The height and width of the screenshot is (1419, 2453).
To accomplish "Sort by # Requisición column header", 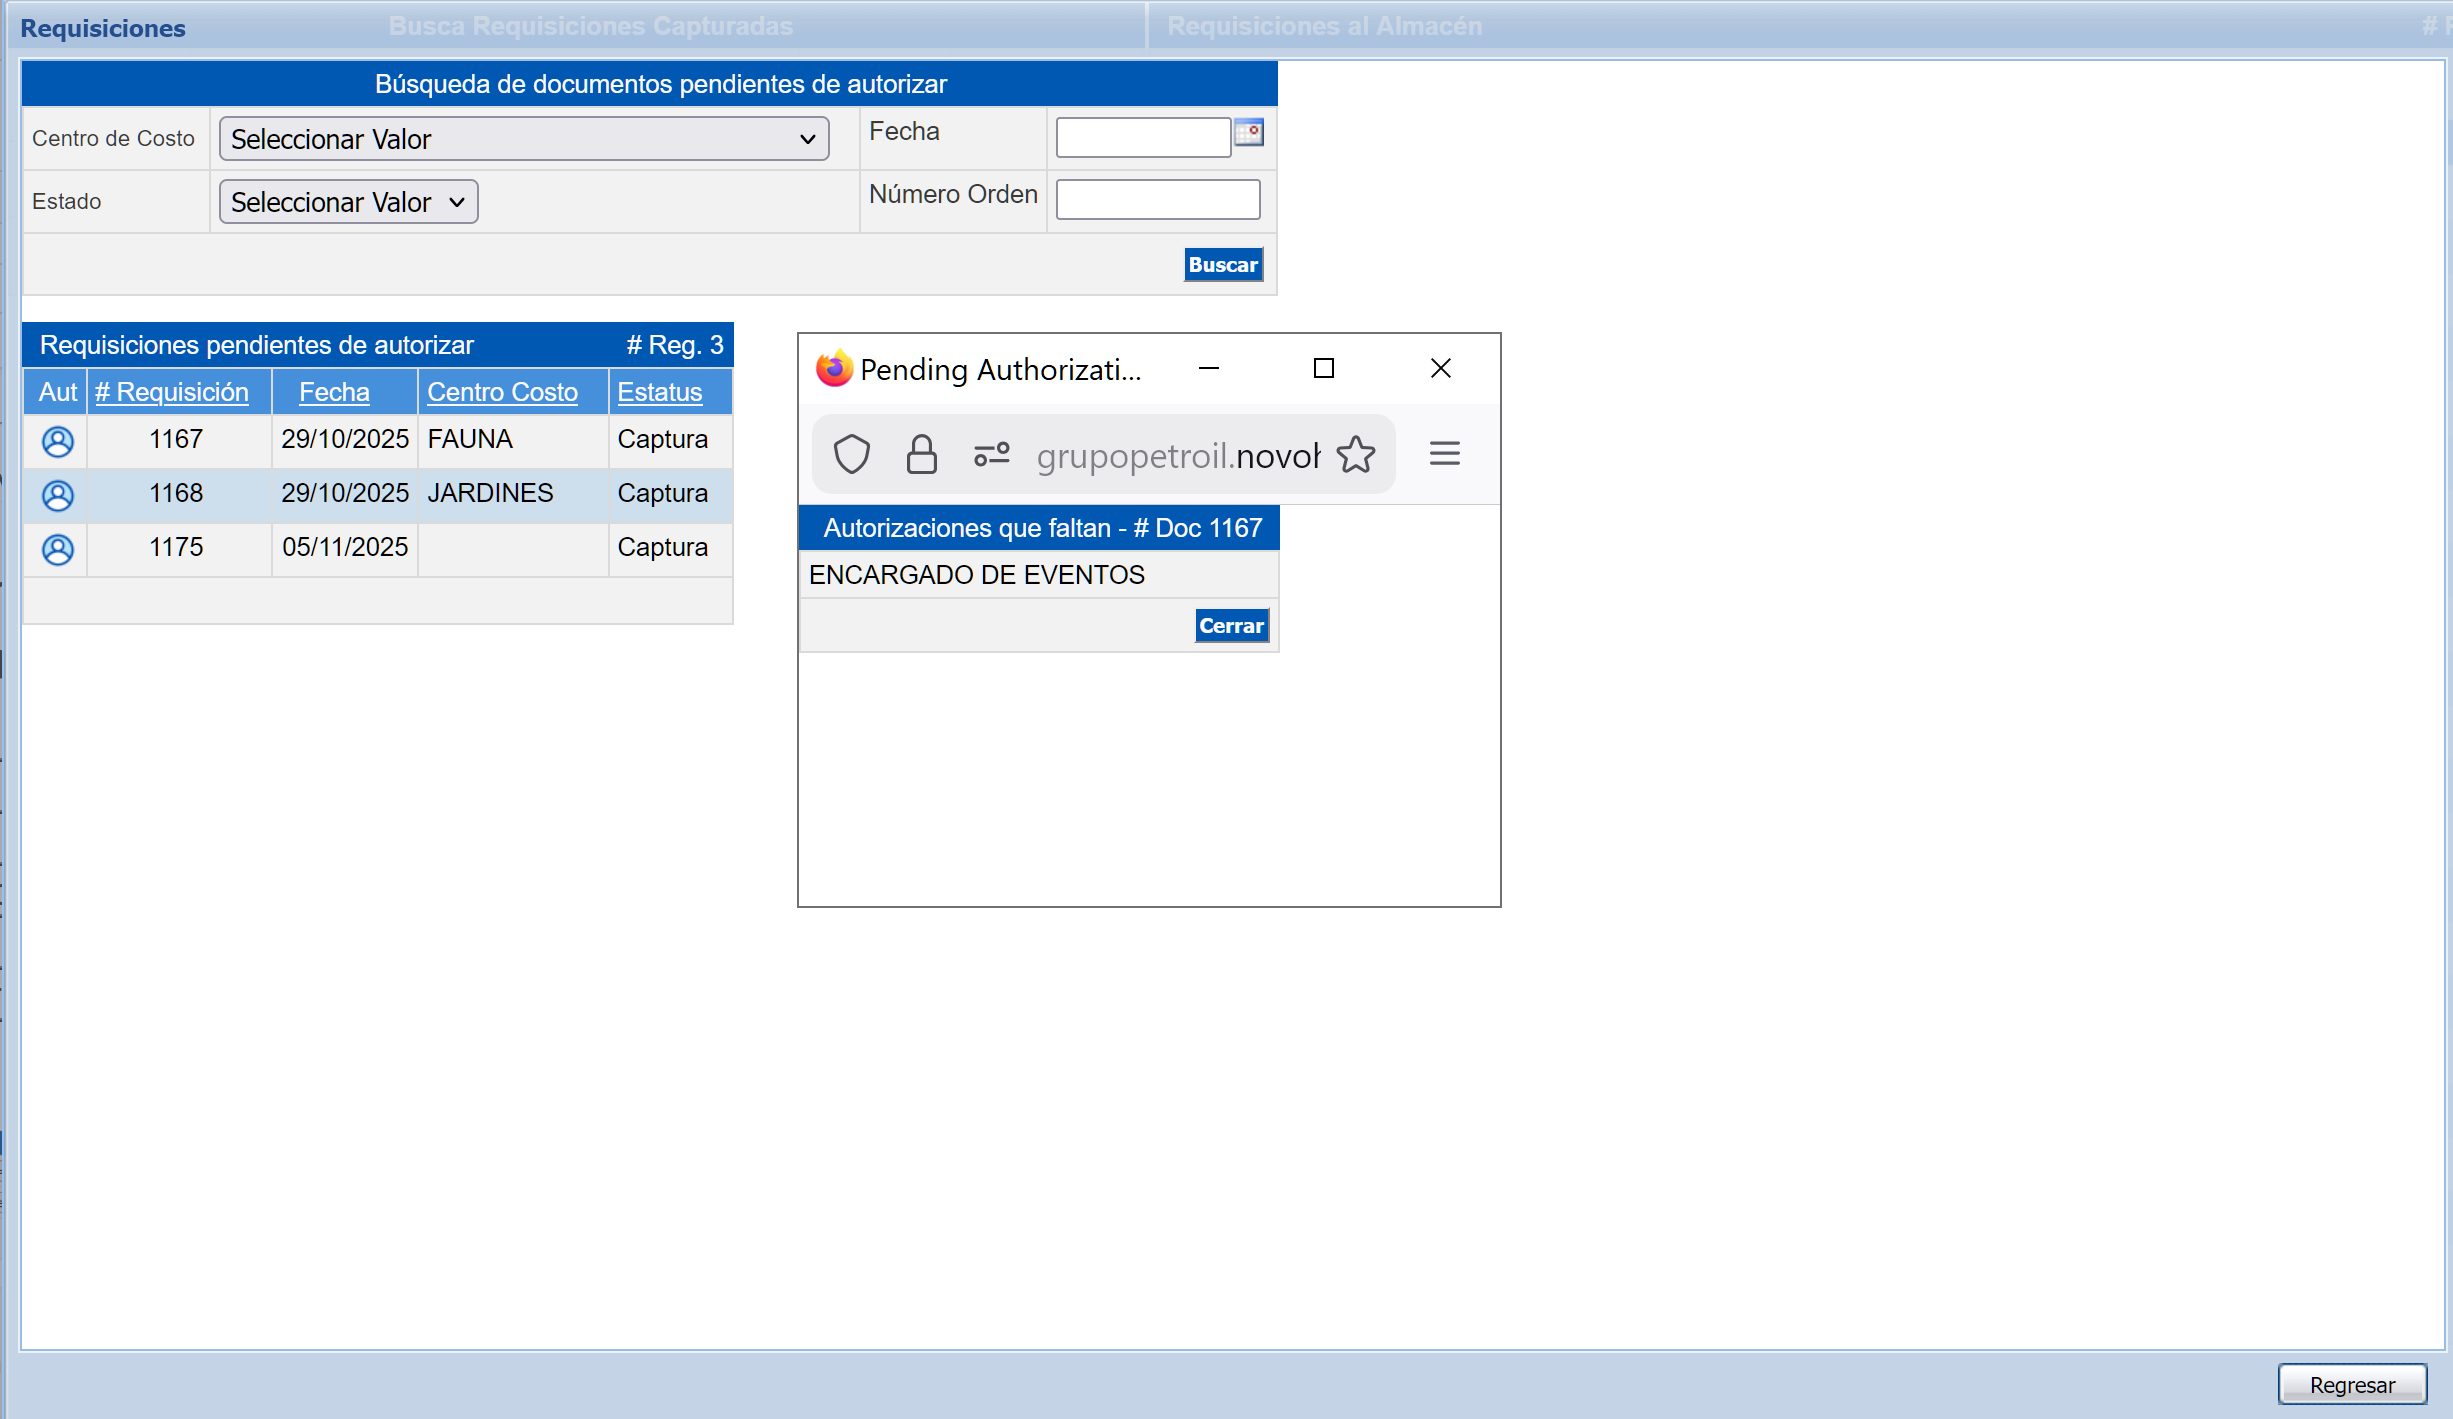I will [172, 392].
